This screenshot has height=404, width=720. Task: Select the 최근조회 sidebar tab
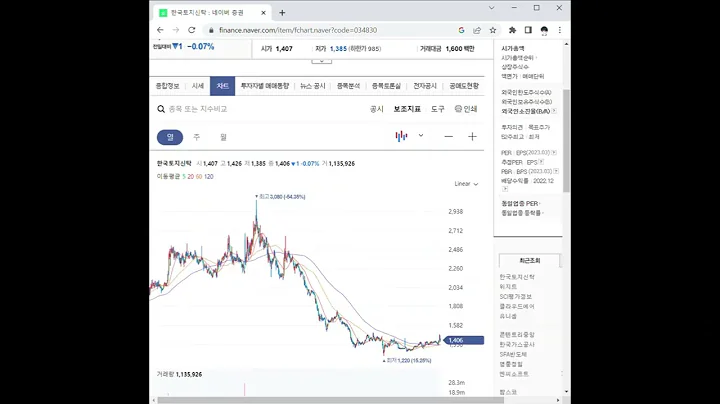tap(529, 260)
